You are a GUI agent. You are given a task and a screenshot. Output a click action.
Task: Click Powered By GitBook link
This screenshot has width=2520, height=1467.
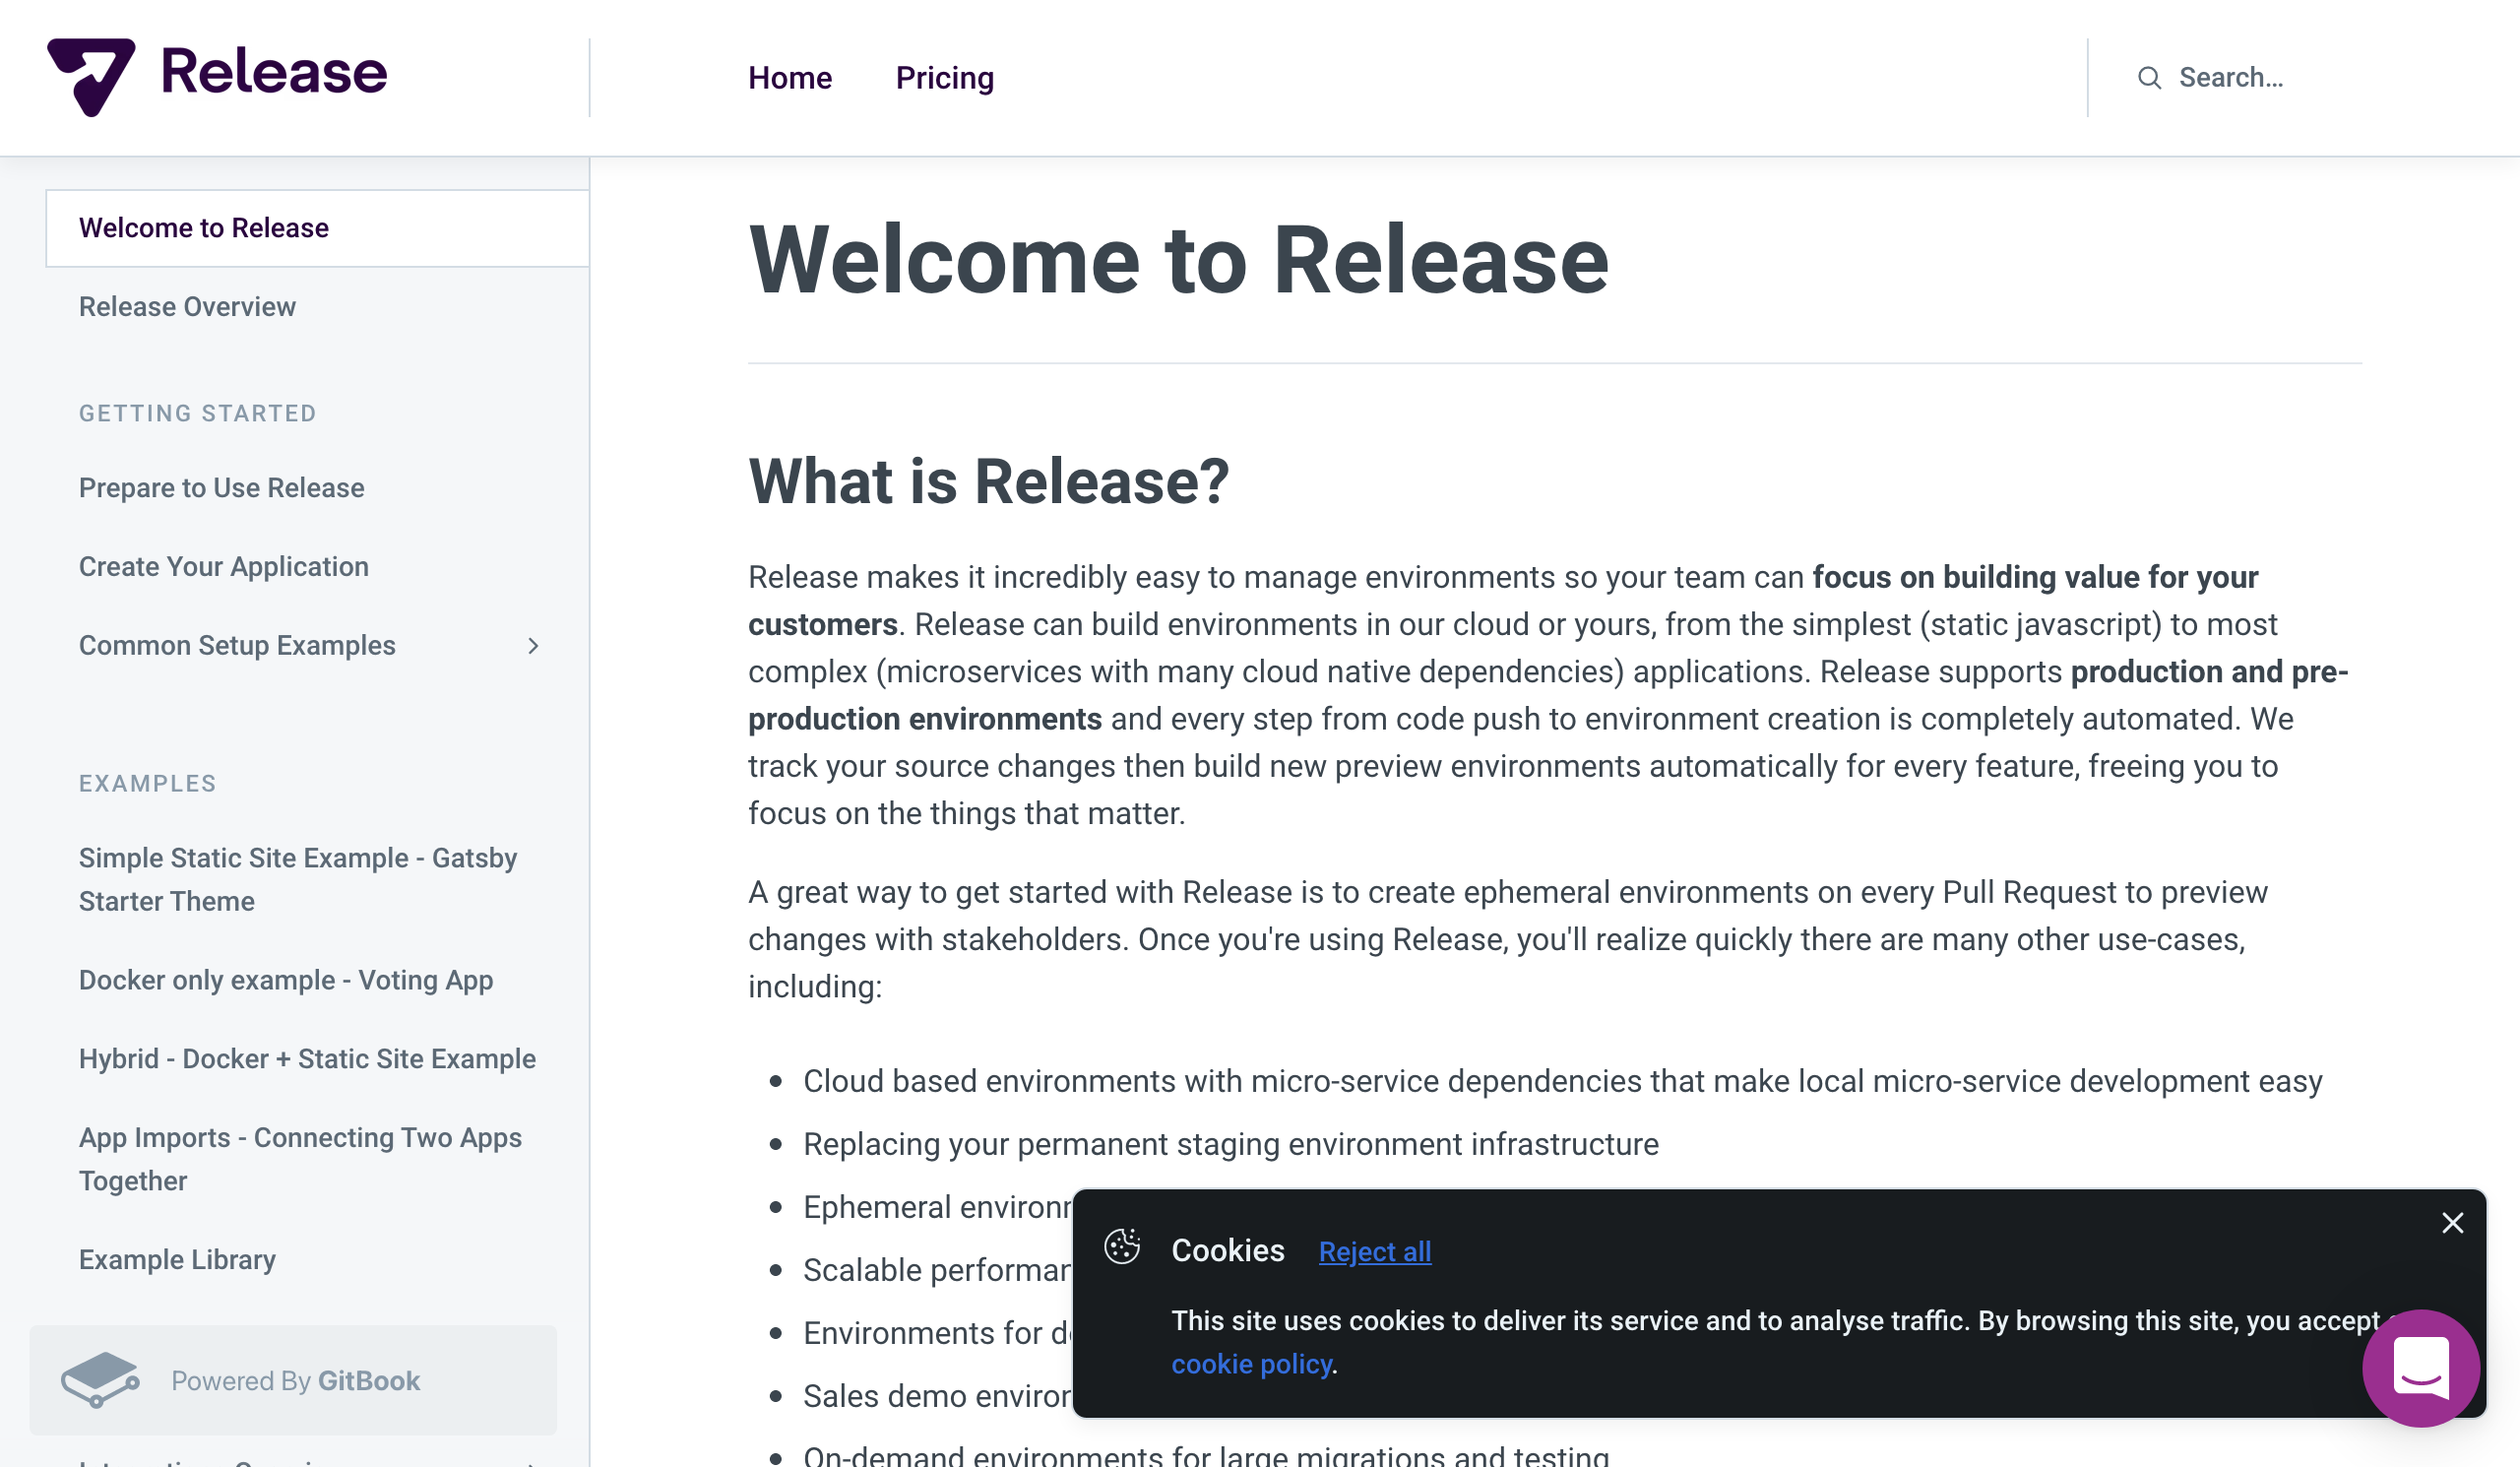(293, 1380)
